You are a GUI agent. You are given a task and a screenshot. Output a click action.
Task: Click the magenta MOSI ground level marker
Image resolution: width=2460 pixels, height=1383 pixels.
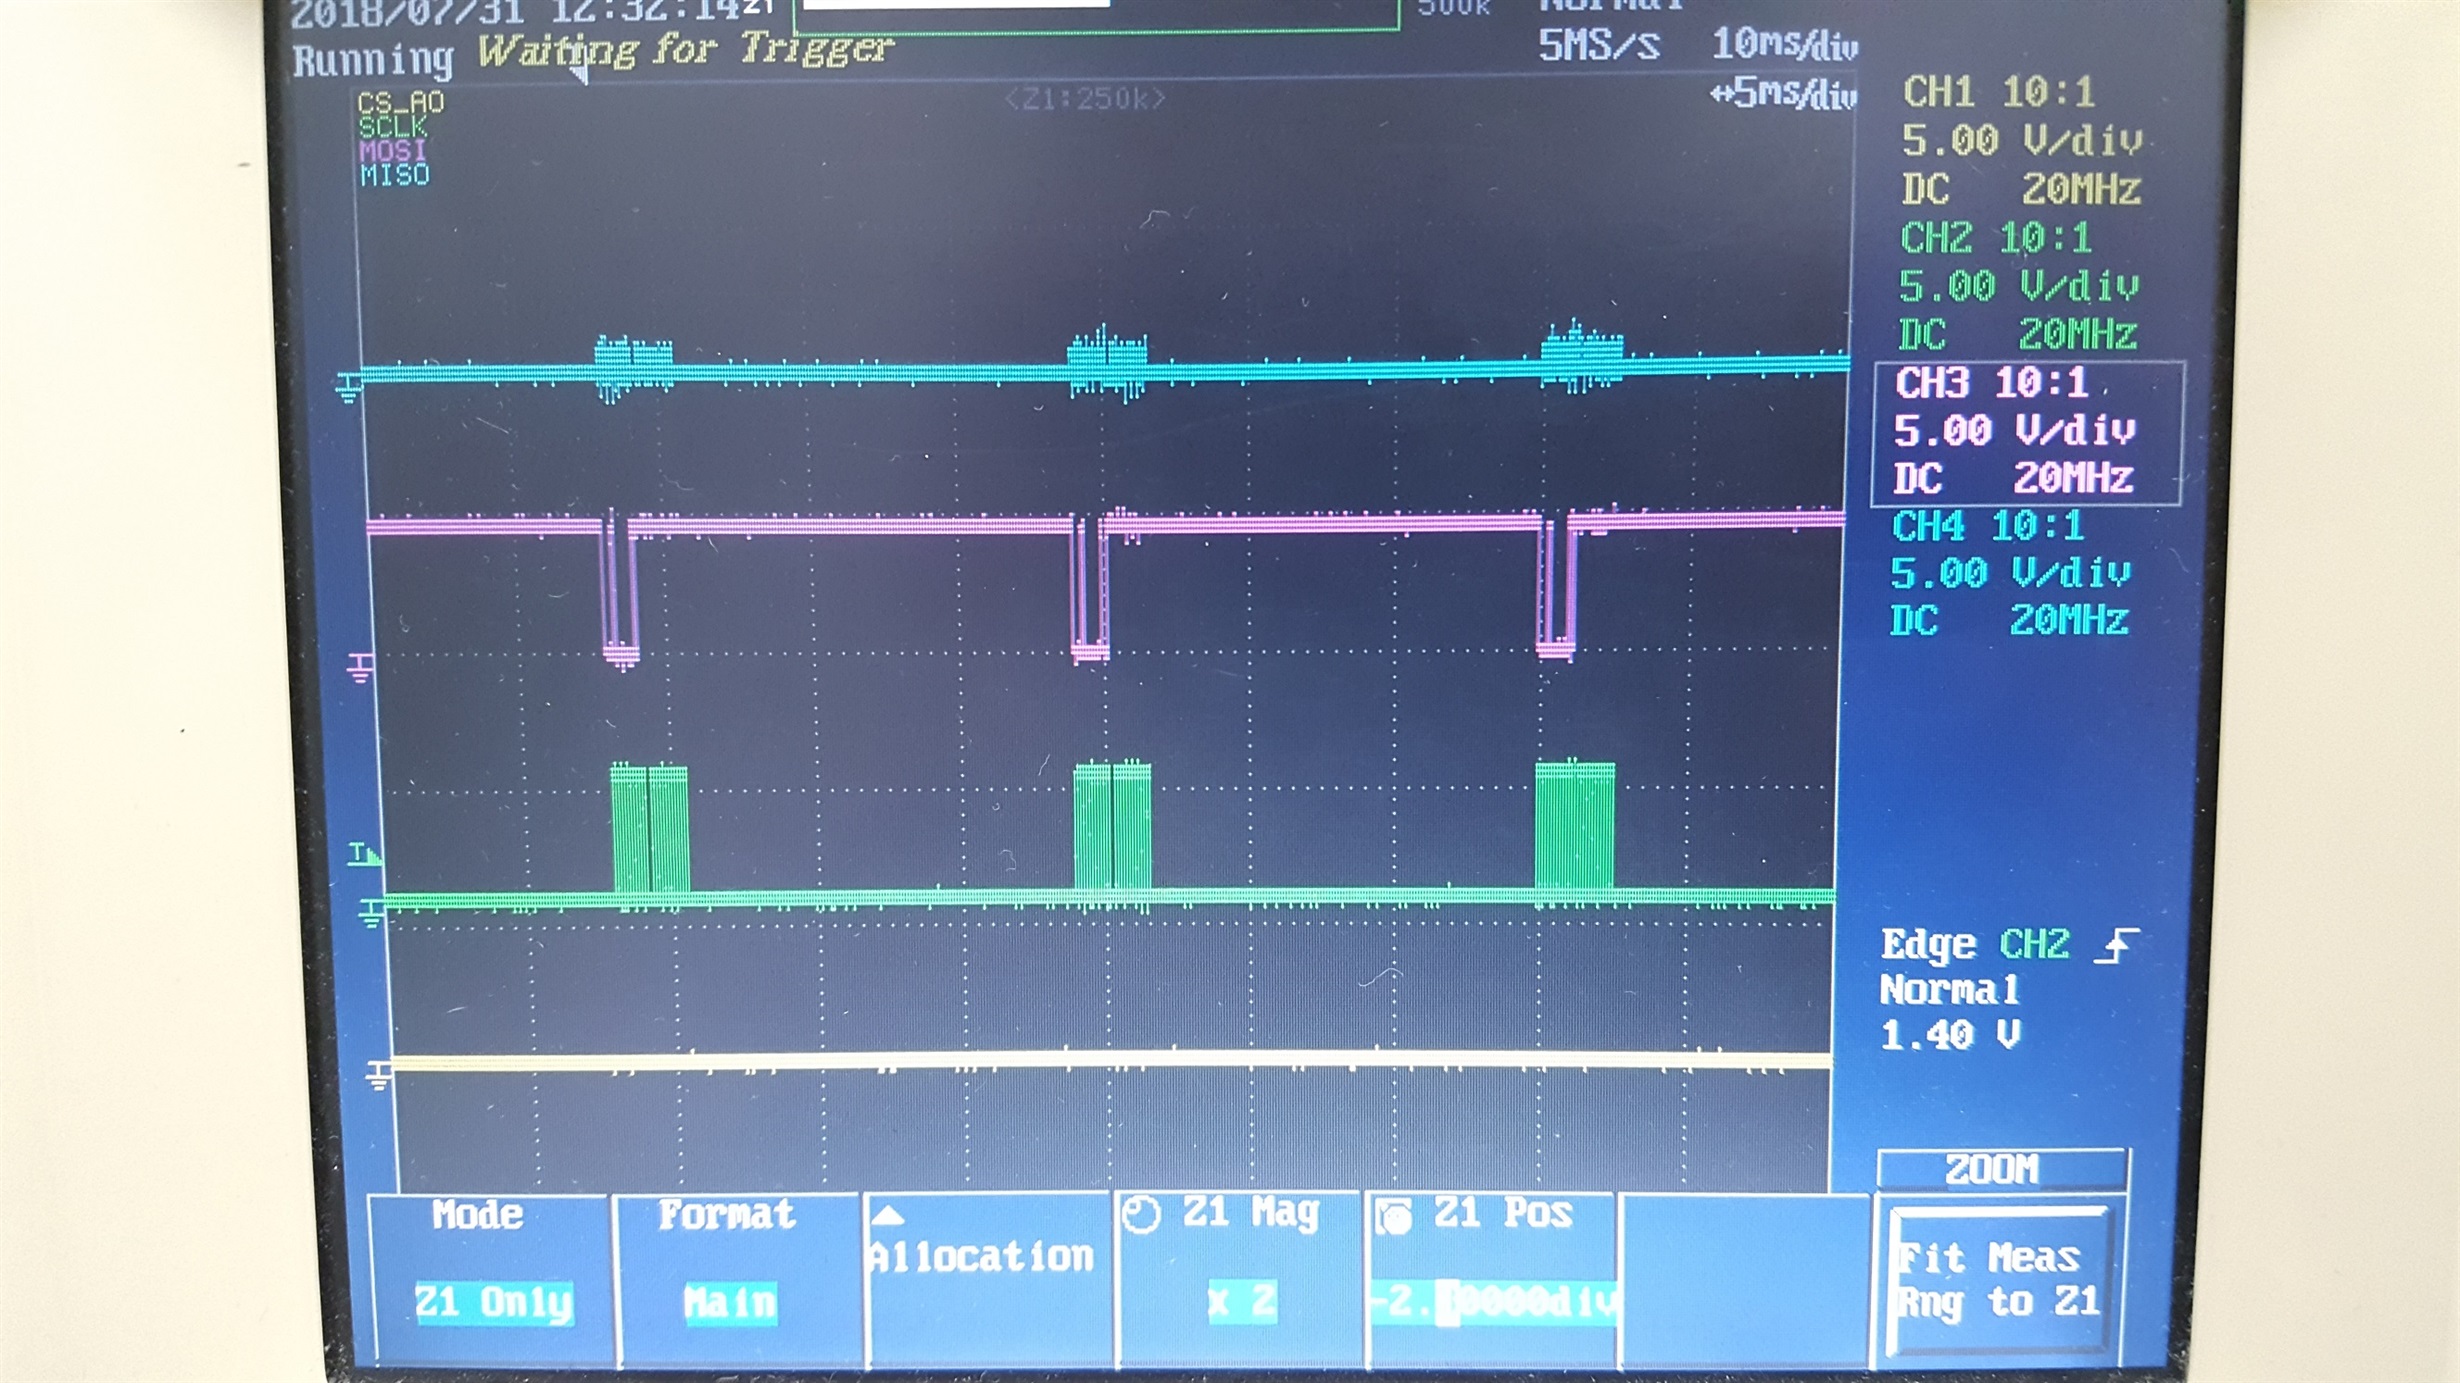coord(360,668)
